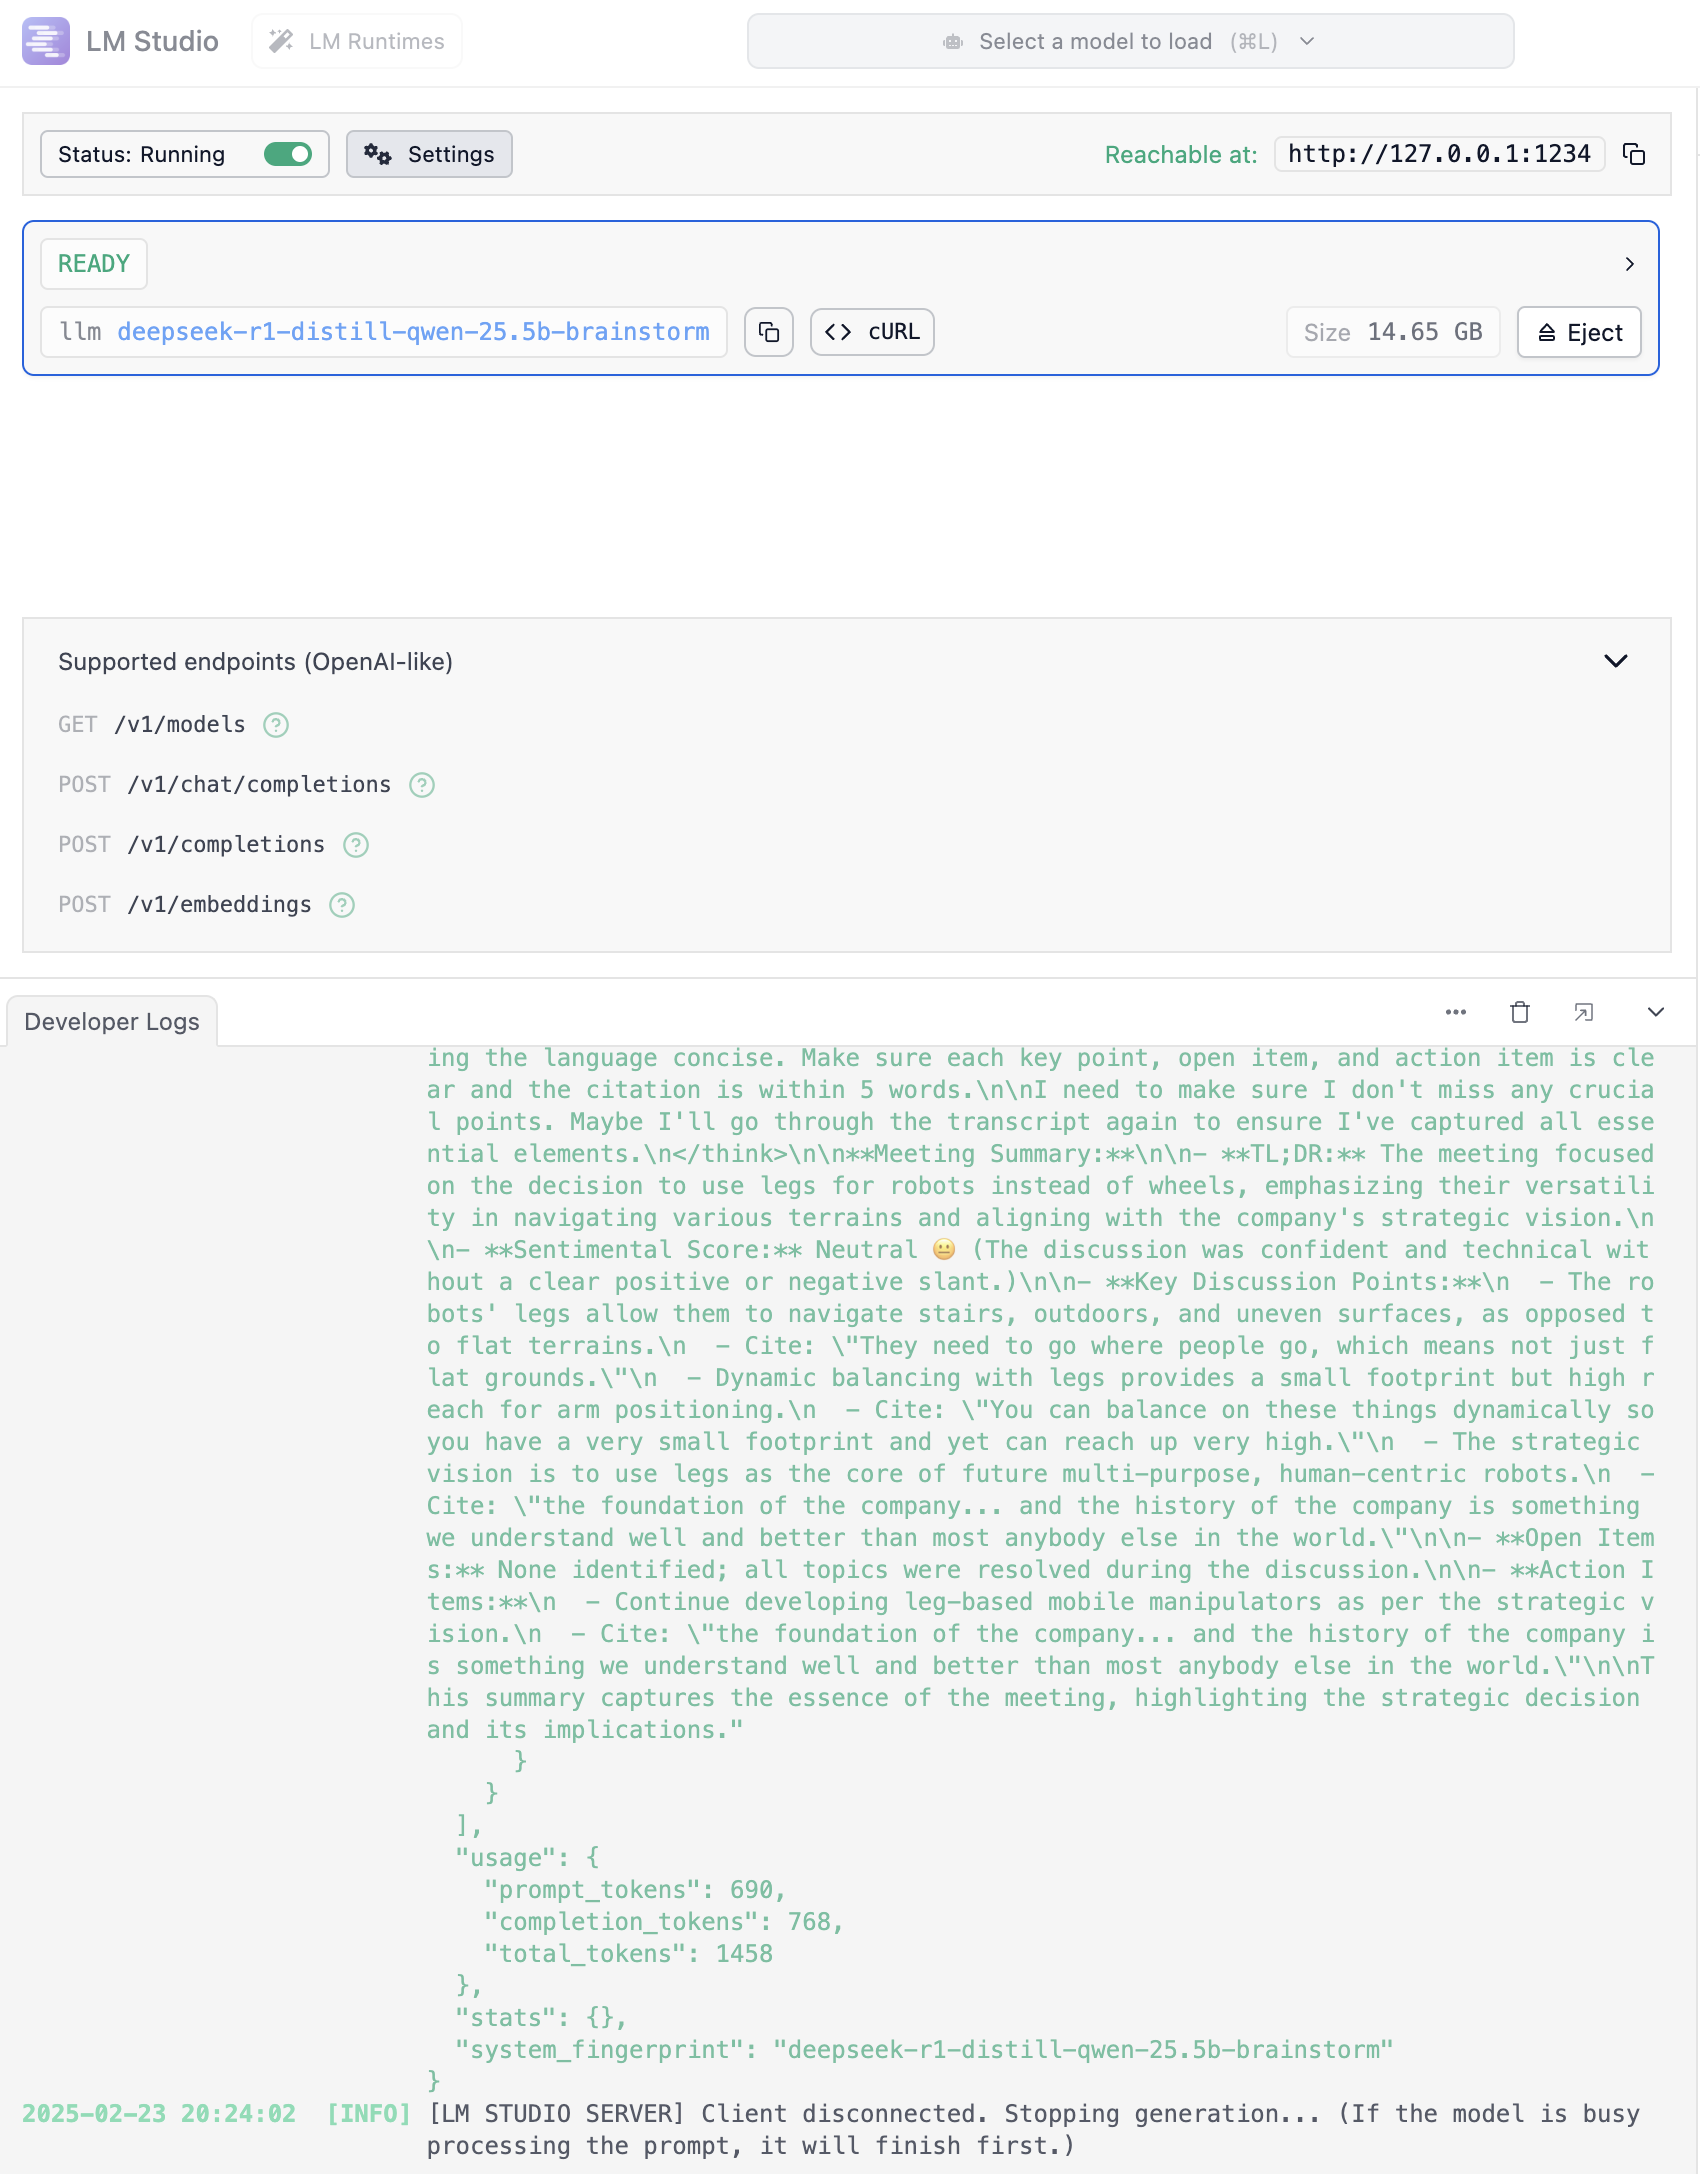Viewport: 1700px width, 2174px height.
Task: Collapse Supported endpoints section
Action: [1616, 661]
